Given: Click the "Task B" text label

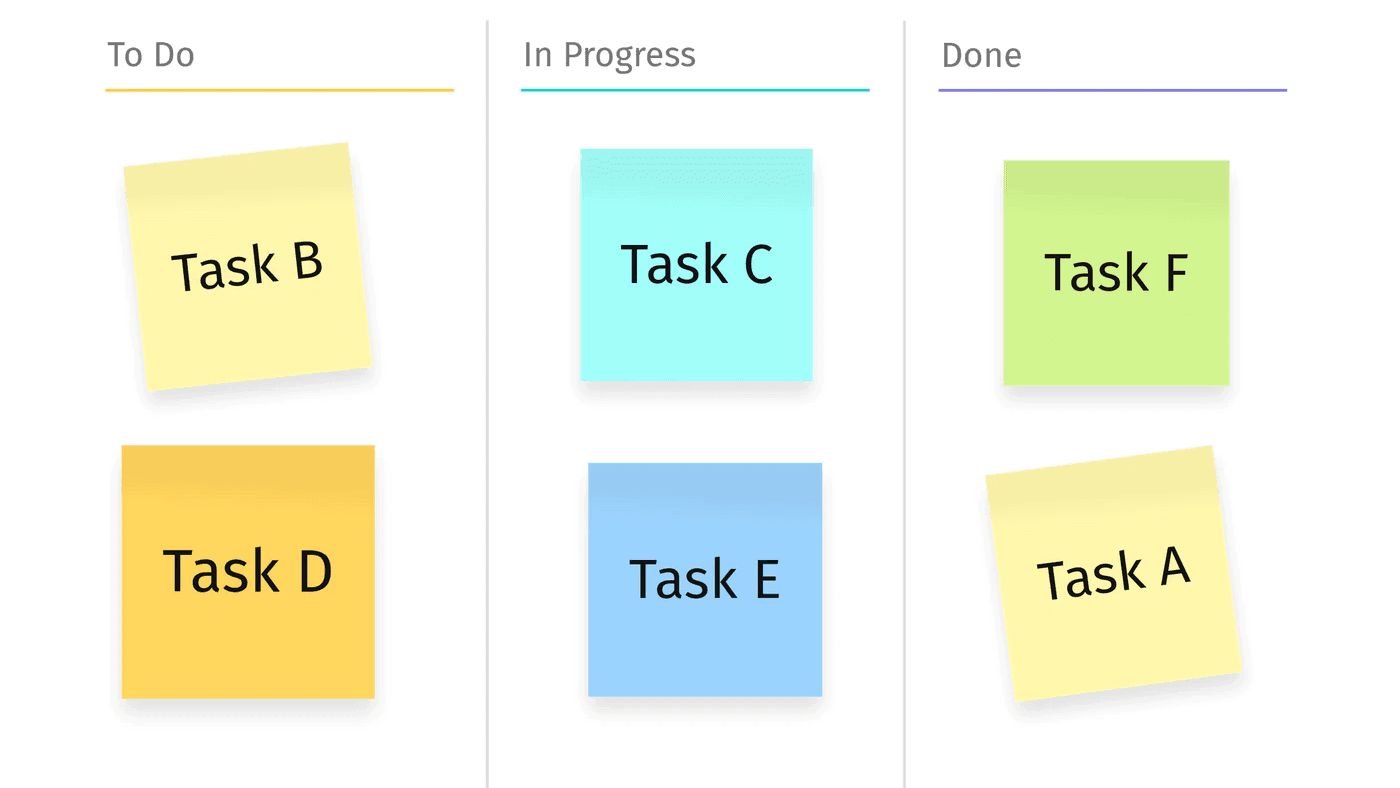Looking at the screenshot, I should tap(247, 267).
